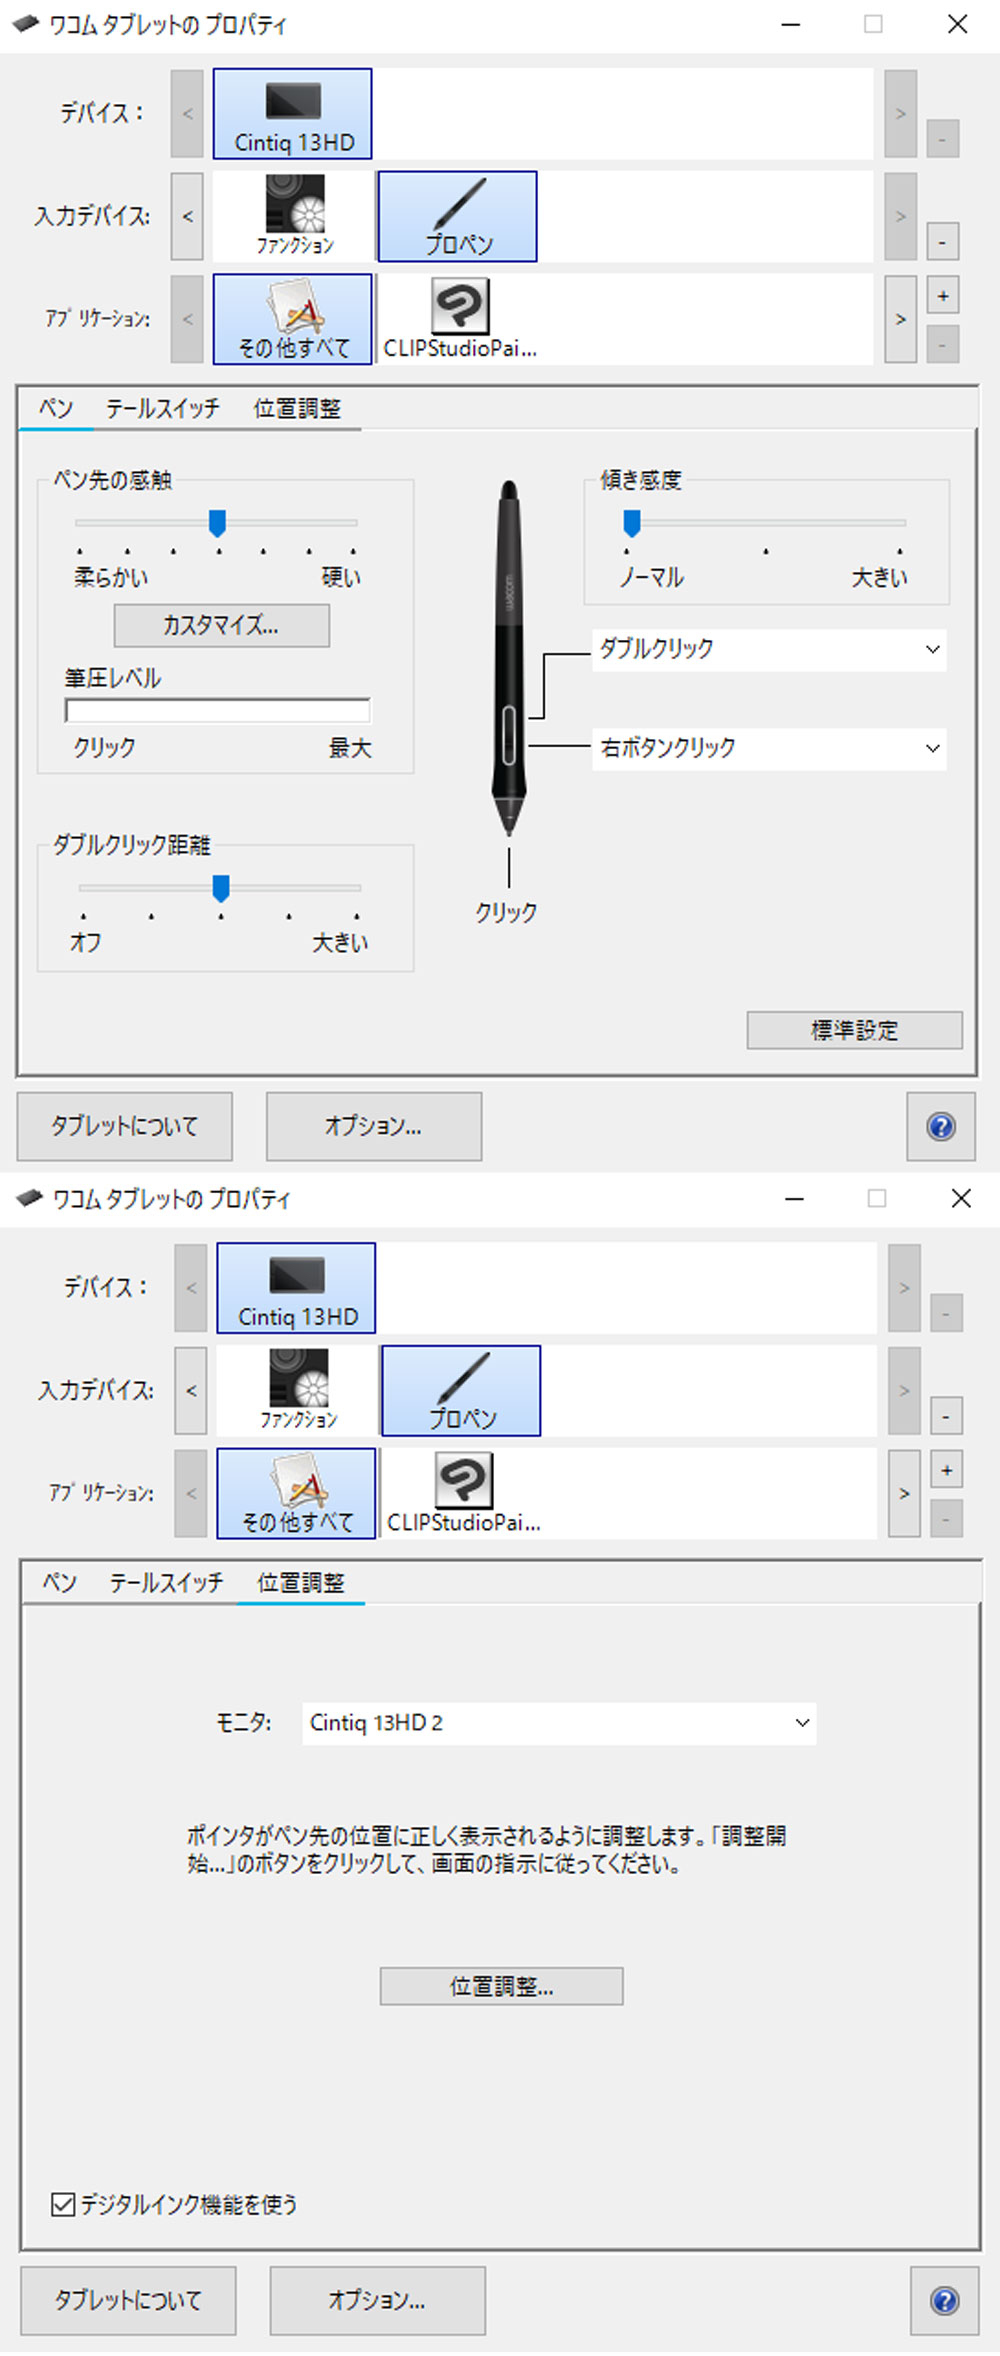Image resolution: width=1000 pixels, height=2356 pixels.
Task: Click the 筆圧レベル pressure bar
Action: point(218,711)
